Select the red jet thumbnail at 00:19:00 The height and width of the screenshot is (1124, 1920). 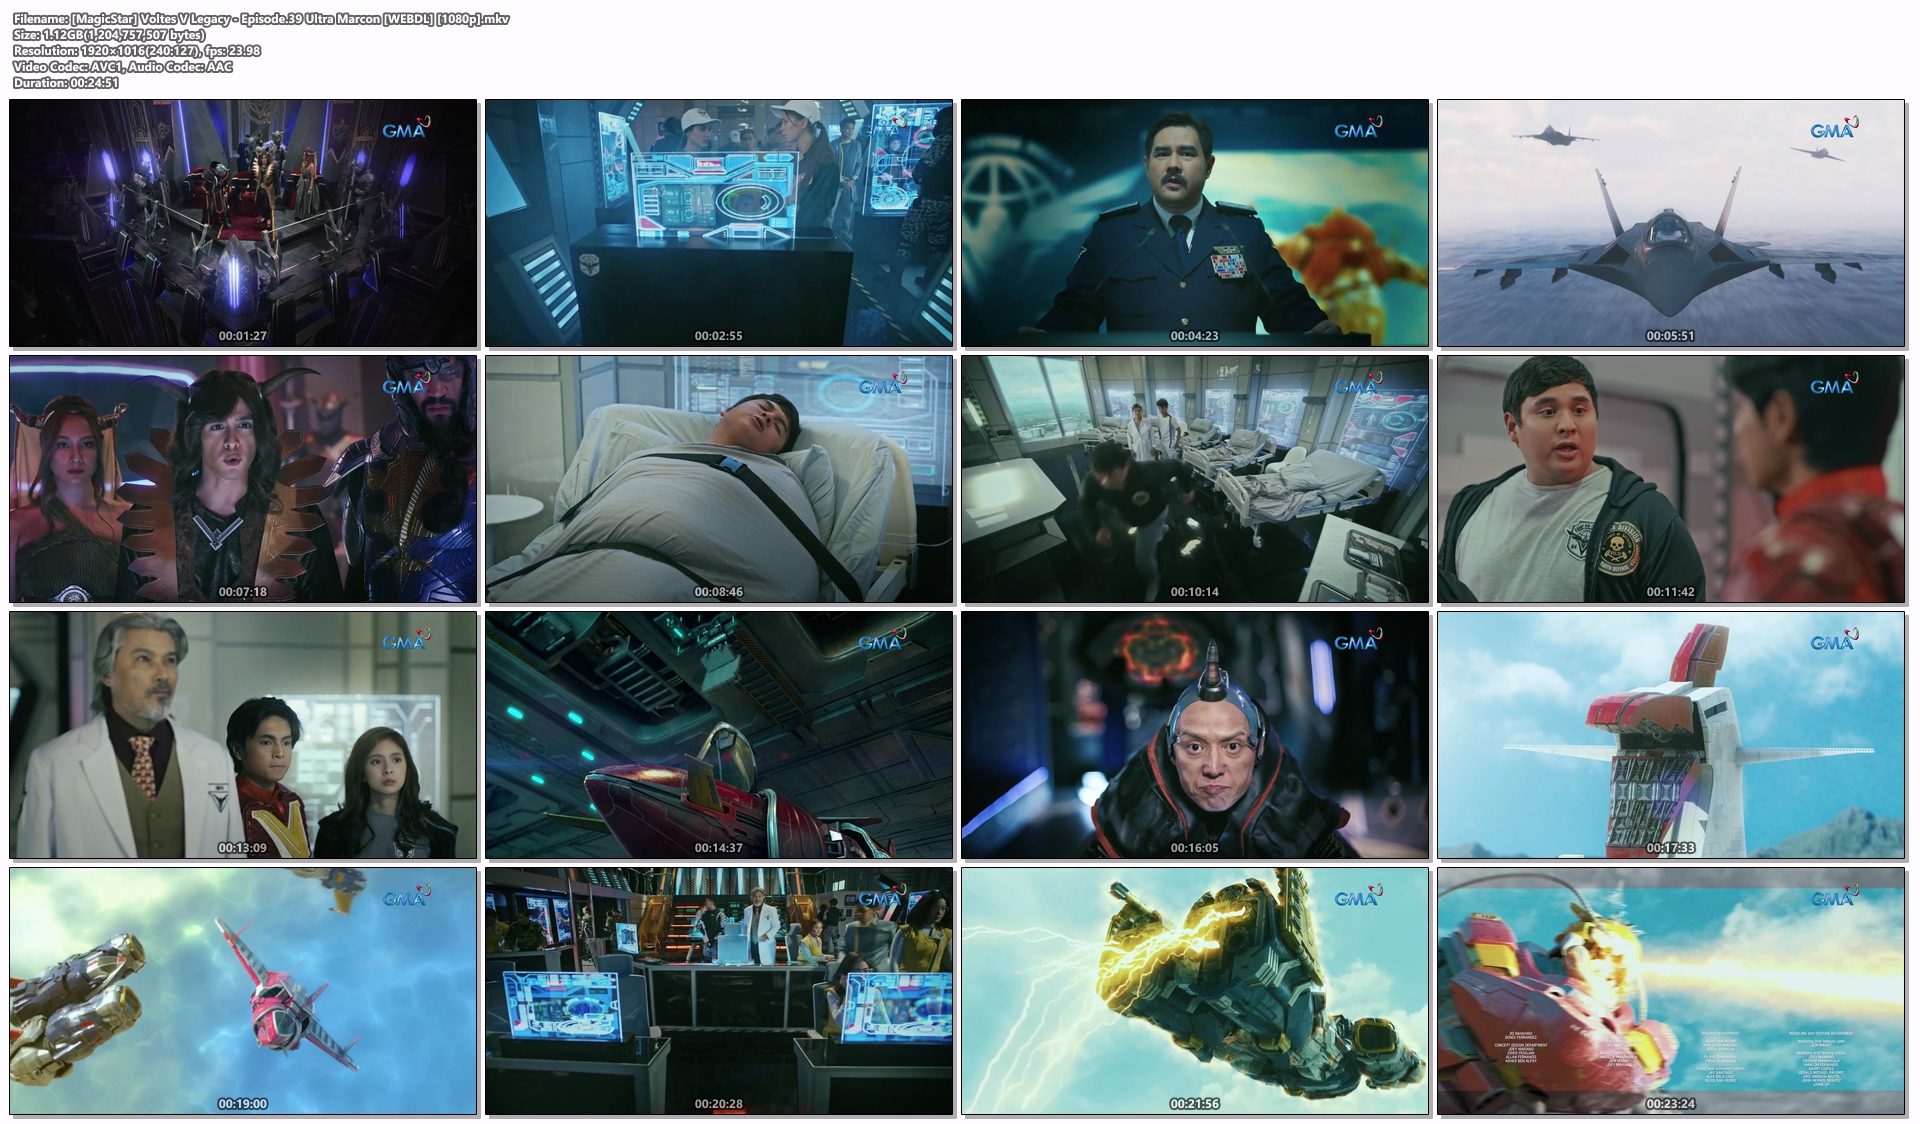(x=243, y=991)
